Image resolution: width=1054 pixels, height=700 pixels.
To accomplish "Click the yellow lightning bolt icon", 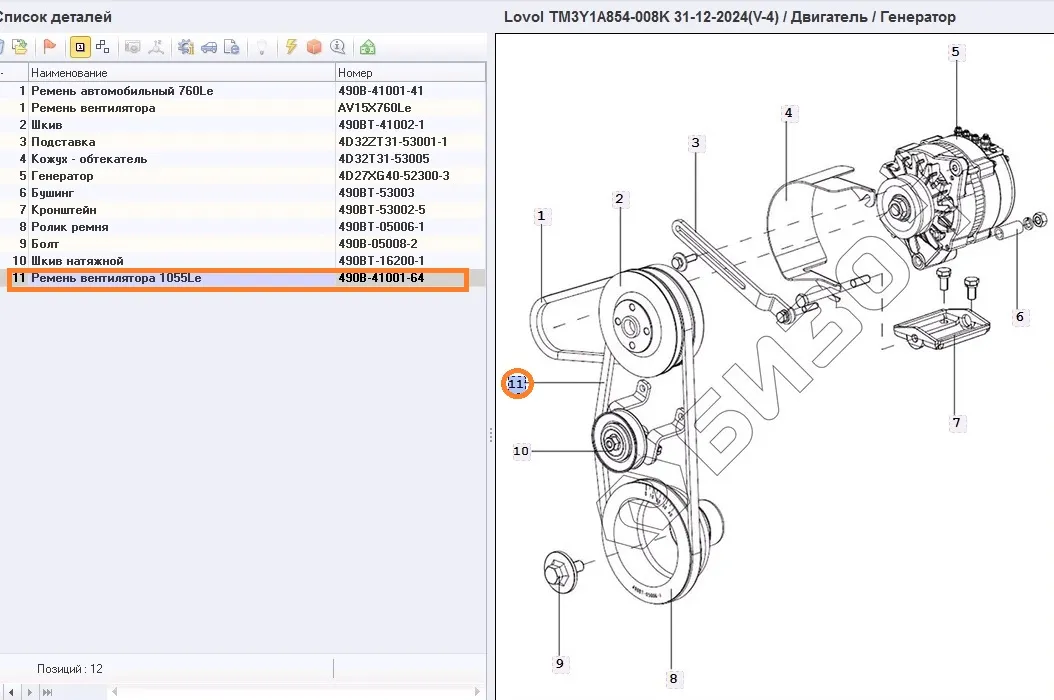I will 291,47.
